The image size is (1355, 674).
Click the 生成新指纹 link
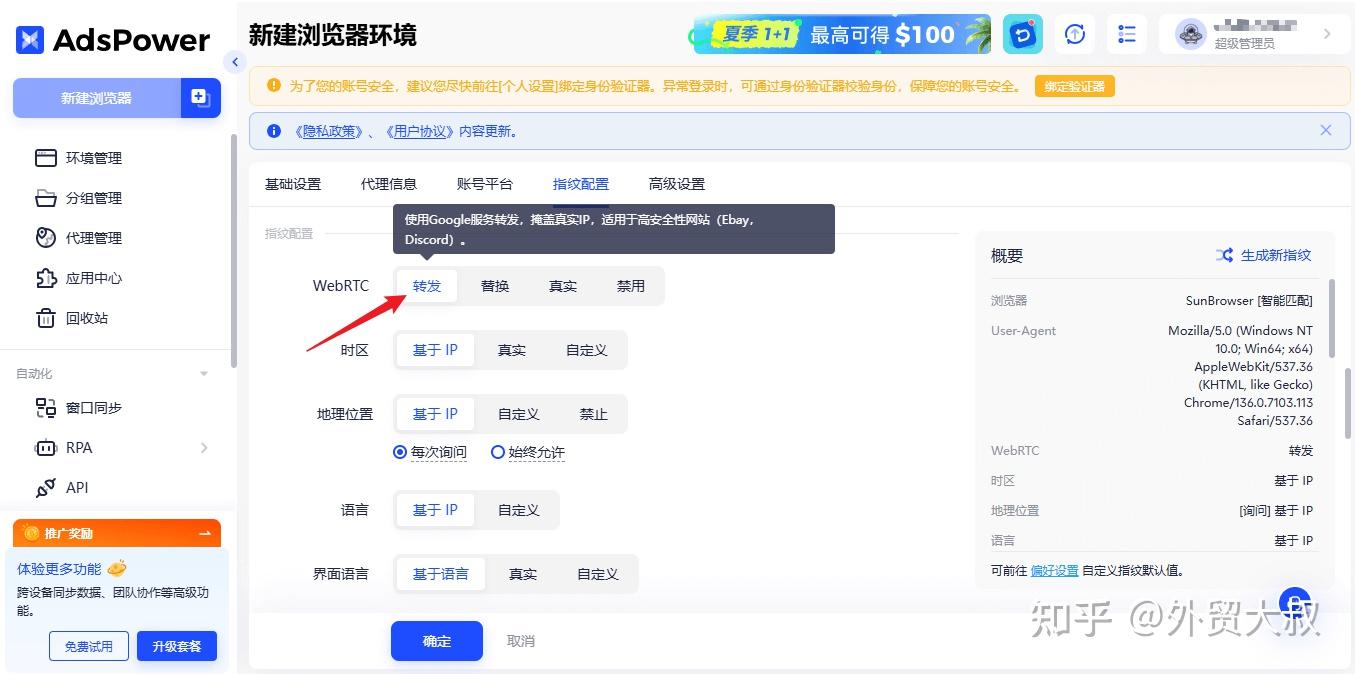(1274, 255)
